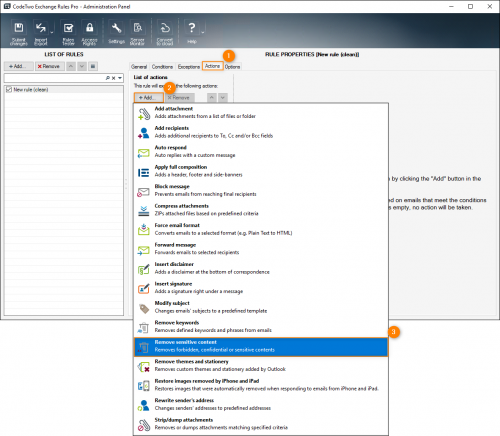Click Add in List of actions
The width and height of the screenshot is (500, 436).
(x=149, y=98)
